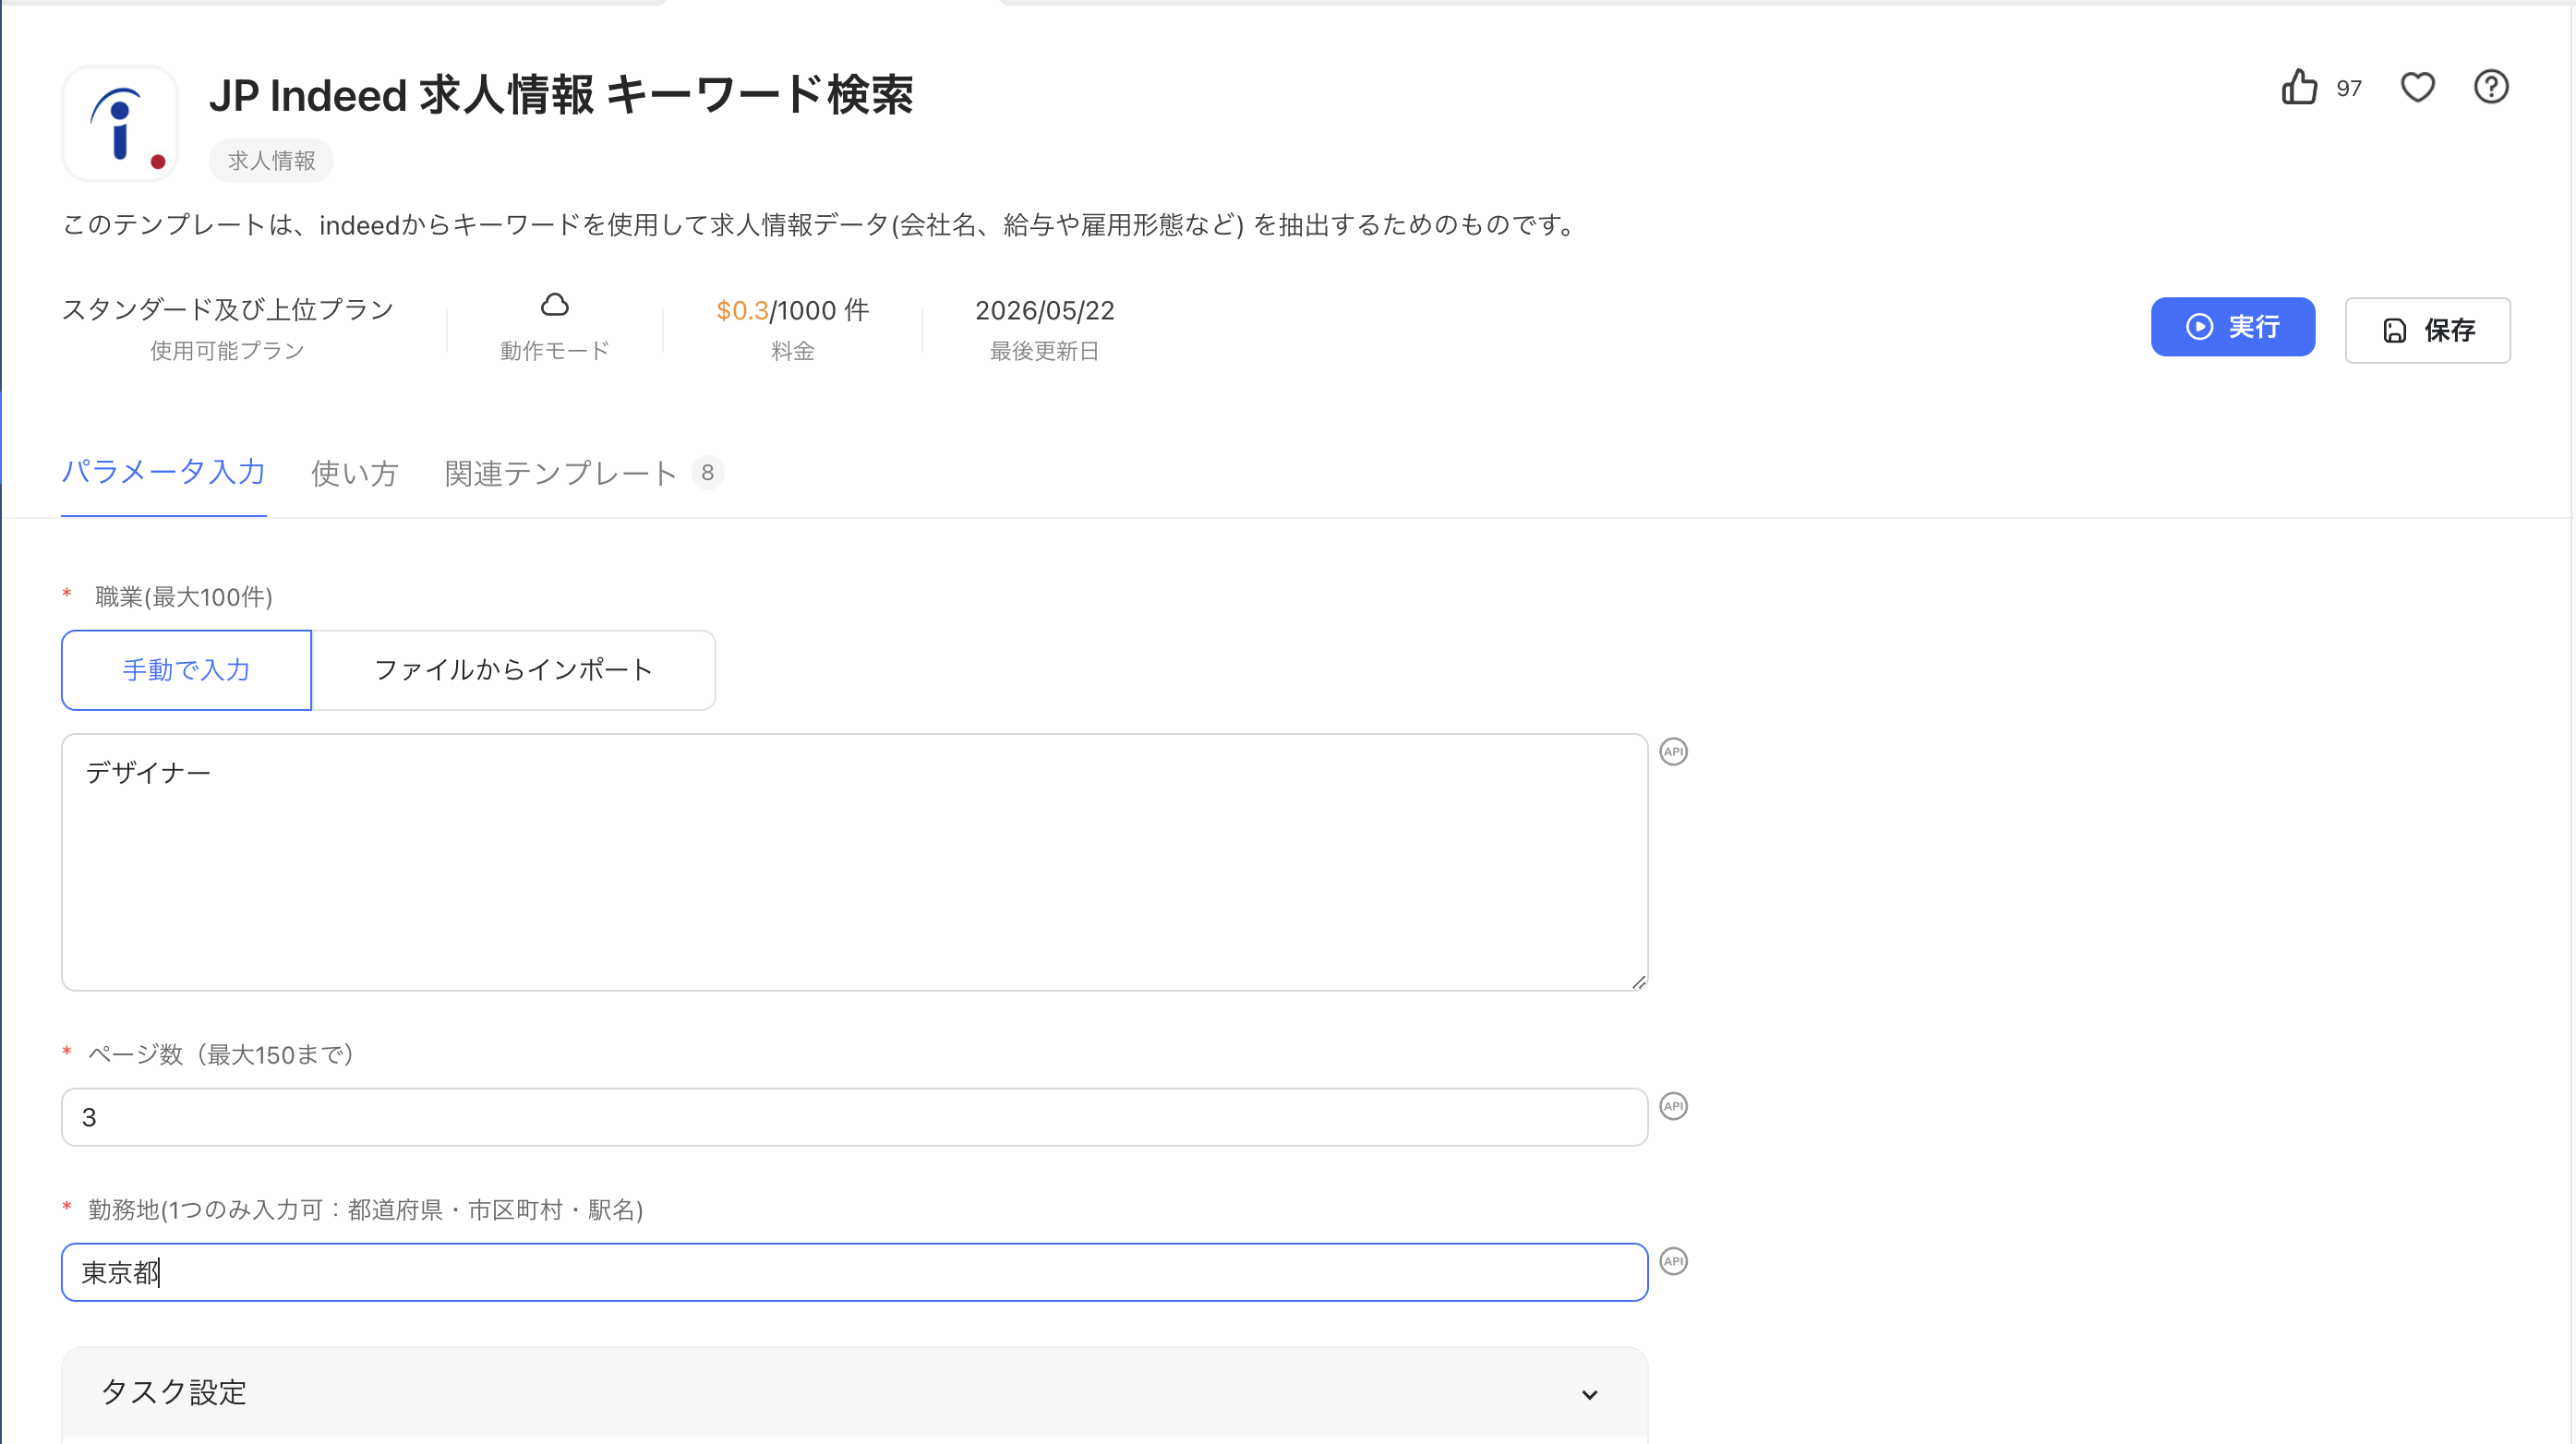Viewport: 2576px width, 1444px height.
Task: Click the 勤務地 field label text
Action: point(365,1210)
